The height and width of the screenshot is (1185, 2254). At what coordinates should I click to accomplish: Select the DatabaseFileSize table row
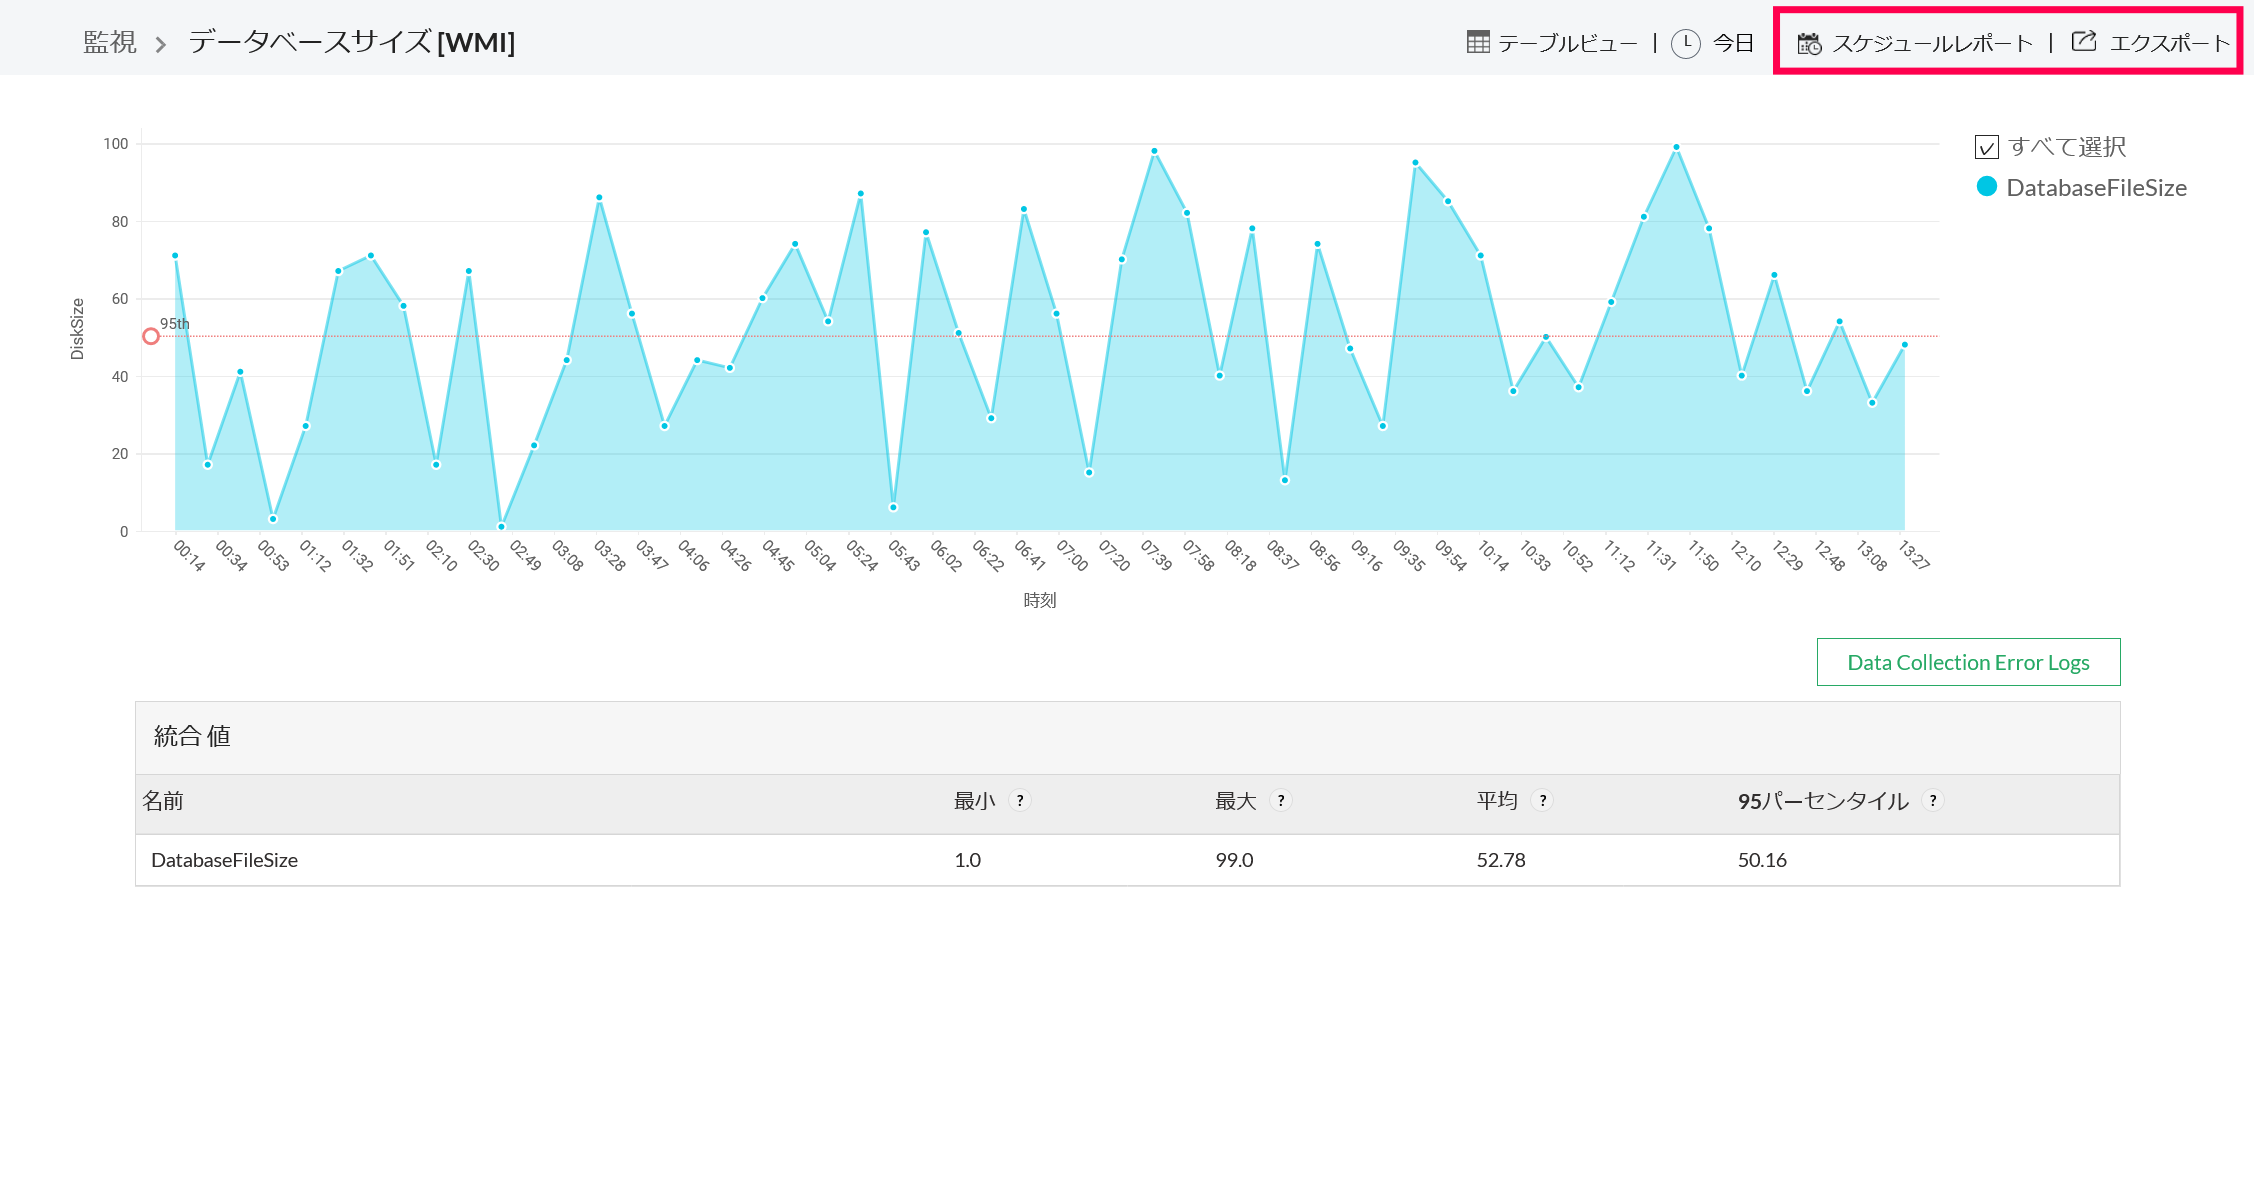click(x=225, y=860)
